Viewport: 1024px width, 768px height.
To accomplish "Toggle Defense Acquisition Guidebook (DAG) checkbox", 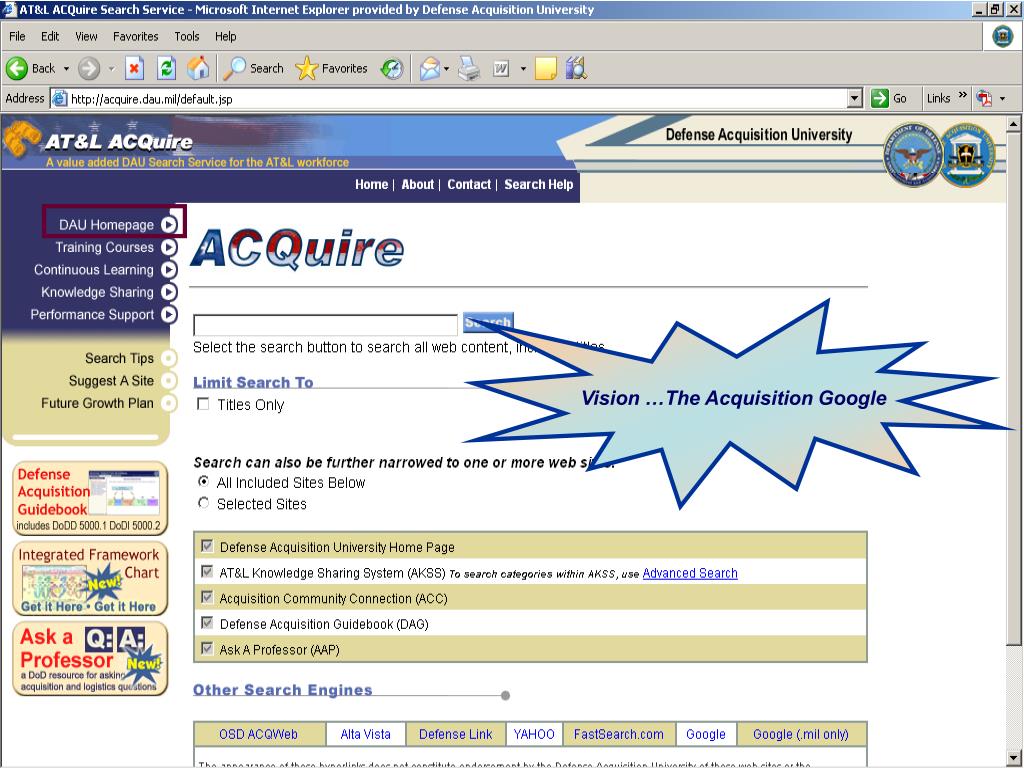I will pyautogui.click(x=208, y=623).
